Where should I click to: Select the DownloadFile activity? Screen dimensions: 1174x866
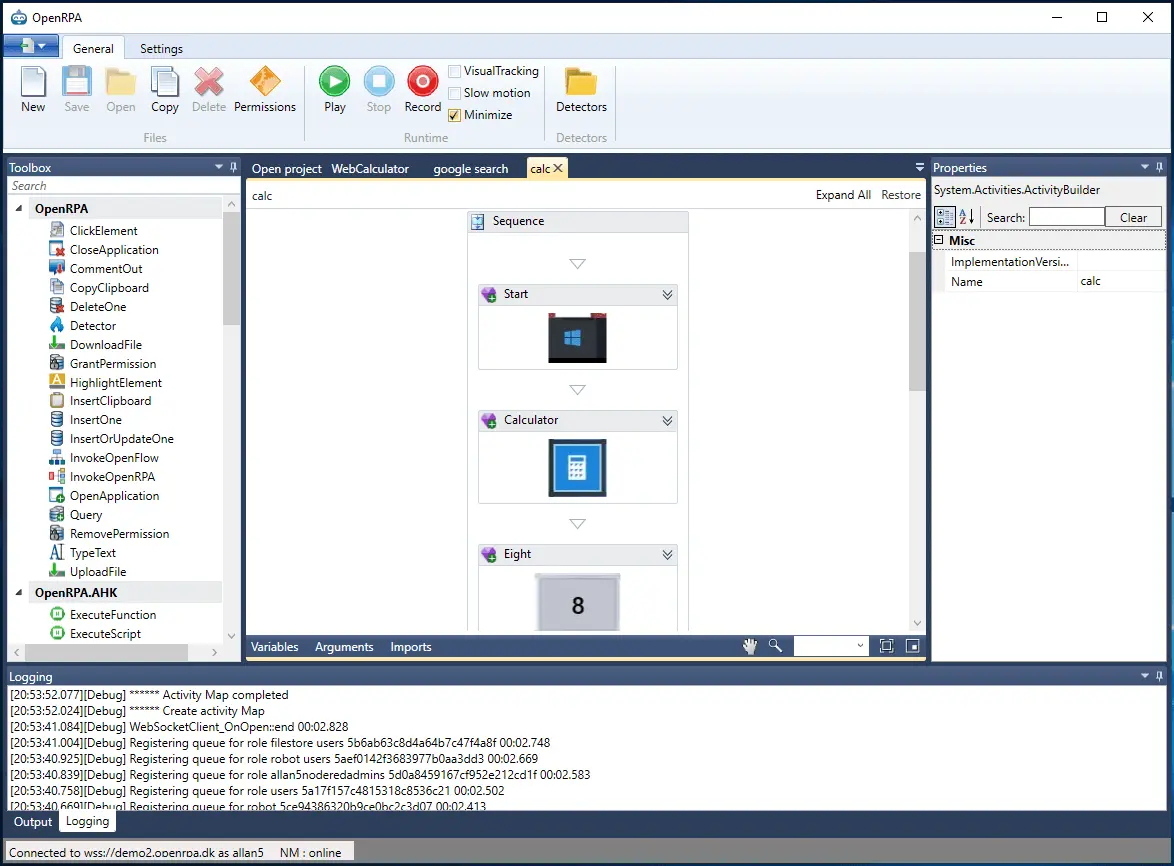point(106,344)
